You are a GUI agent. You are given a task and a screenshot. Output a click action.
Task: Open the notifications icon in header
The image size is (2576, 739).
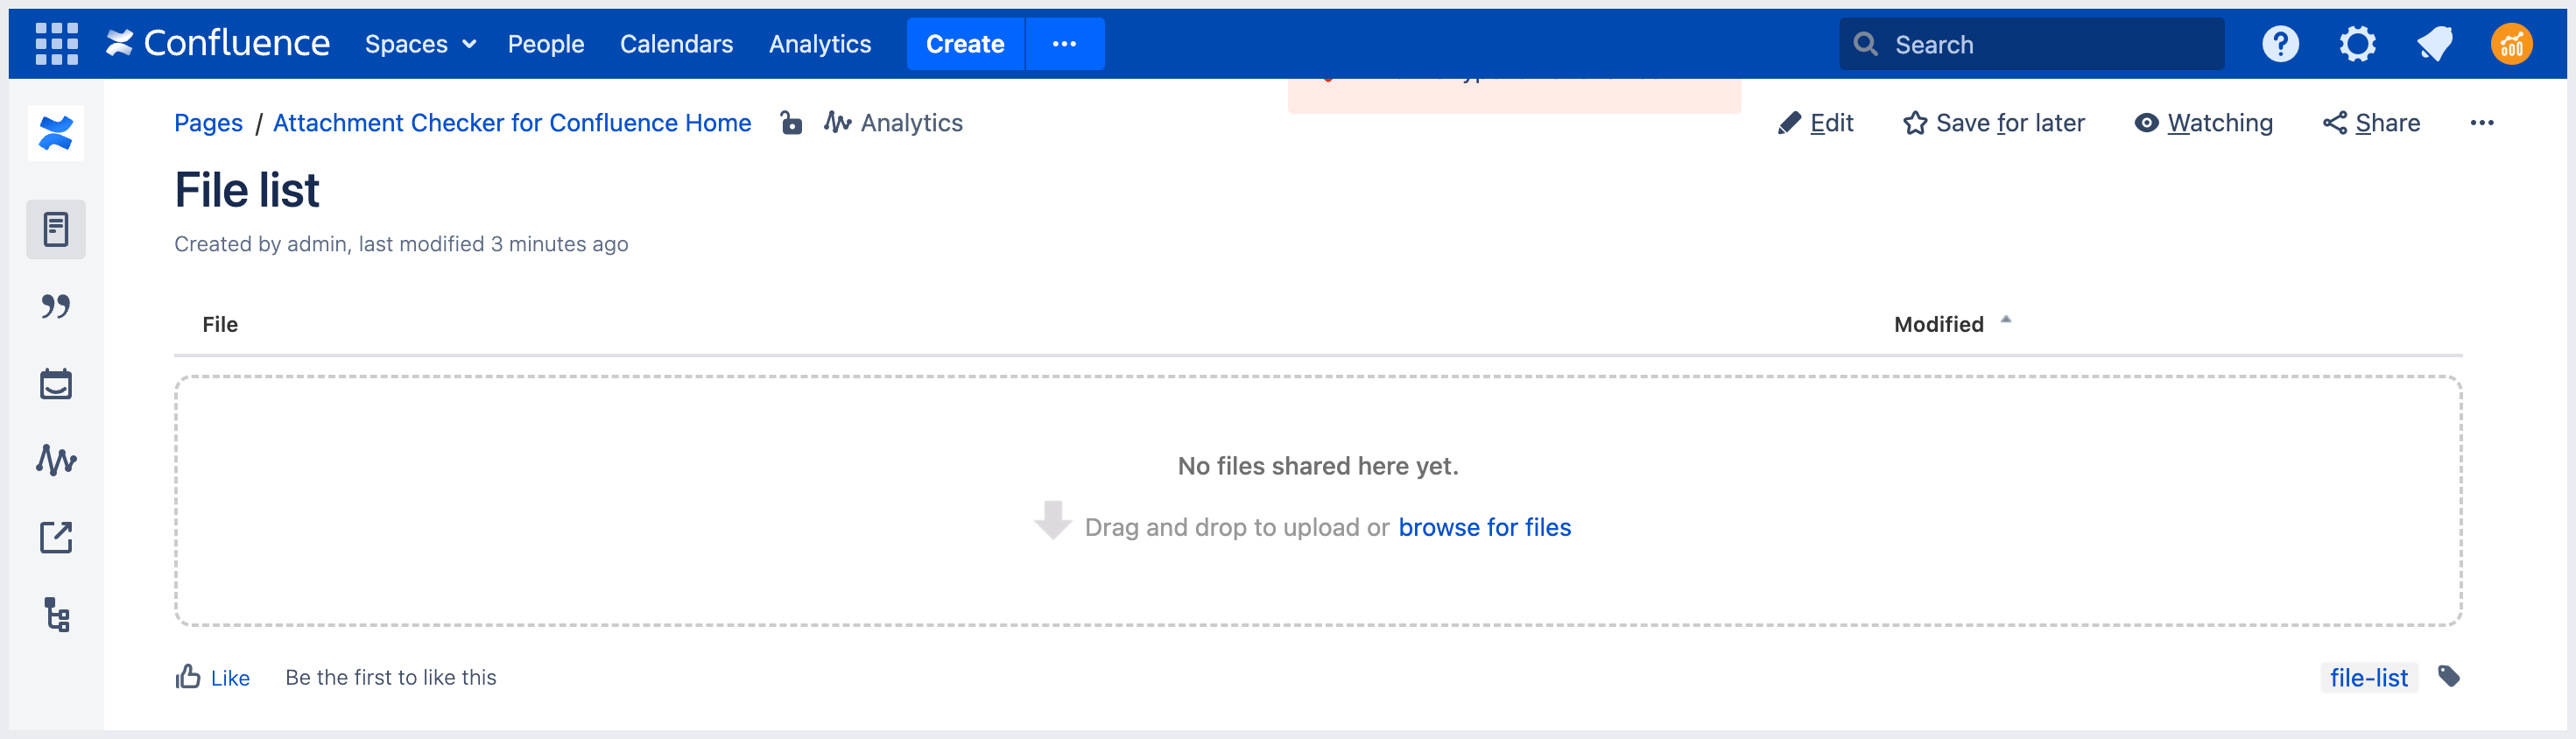[x=2434, y=44]
